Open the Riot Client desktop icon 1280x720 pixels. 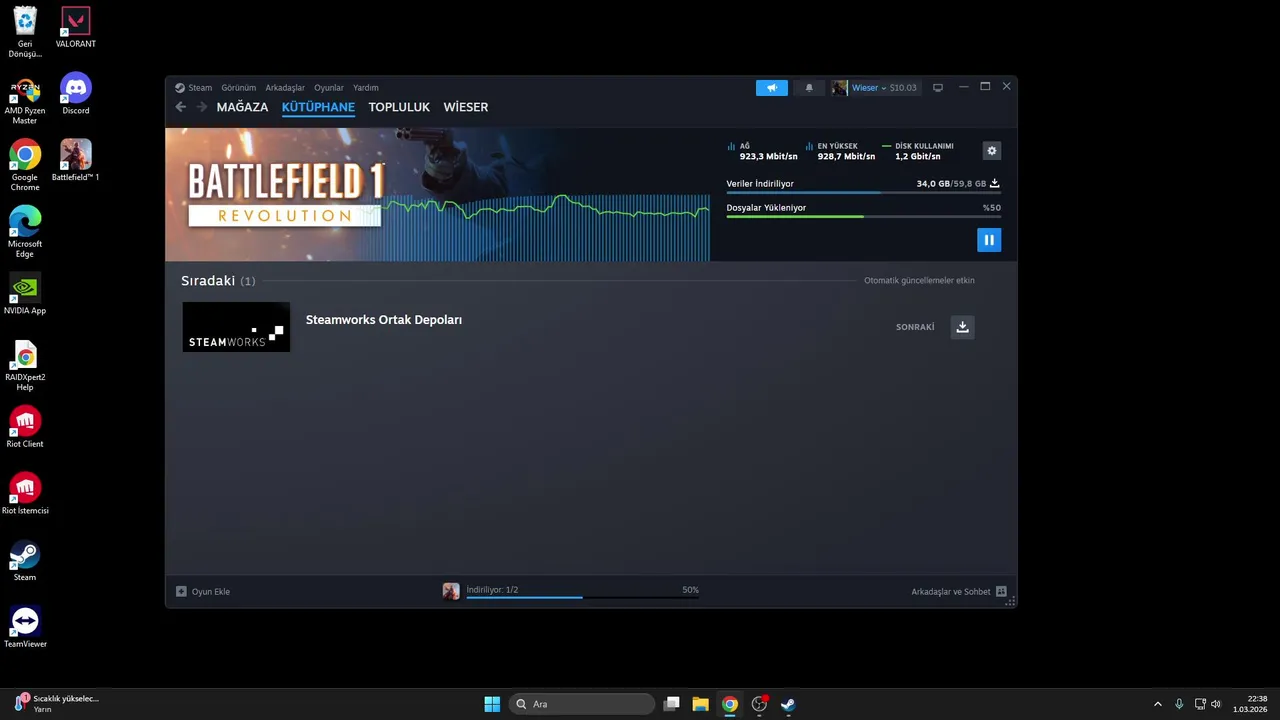25,427
